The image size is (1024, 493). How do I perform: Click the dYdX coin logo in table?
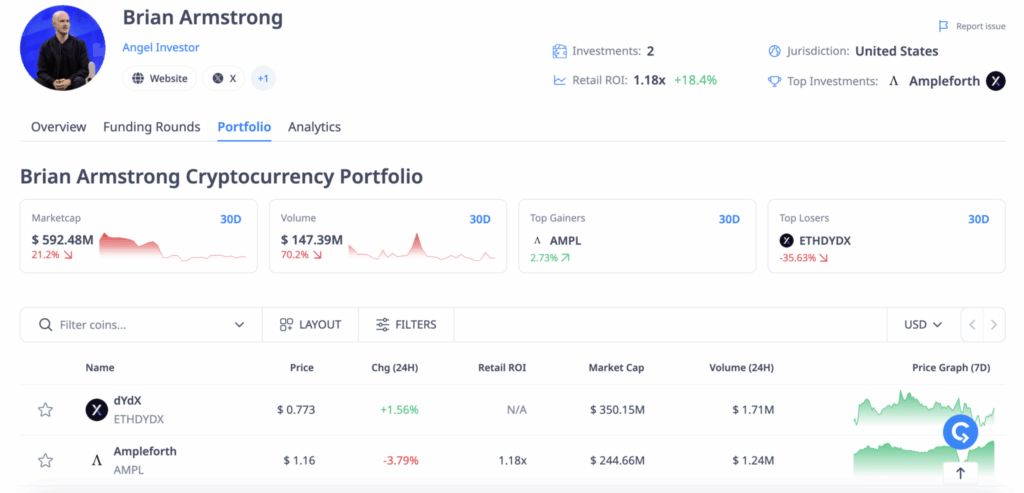point(97,410)
